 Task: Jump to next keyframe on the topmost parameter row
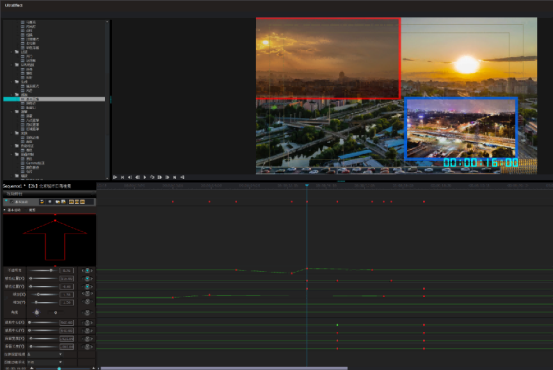coord(92,271)
